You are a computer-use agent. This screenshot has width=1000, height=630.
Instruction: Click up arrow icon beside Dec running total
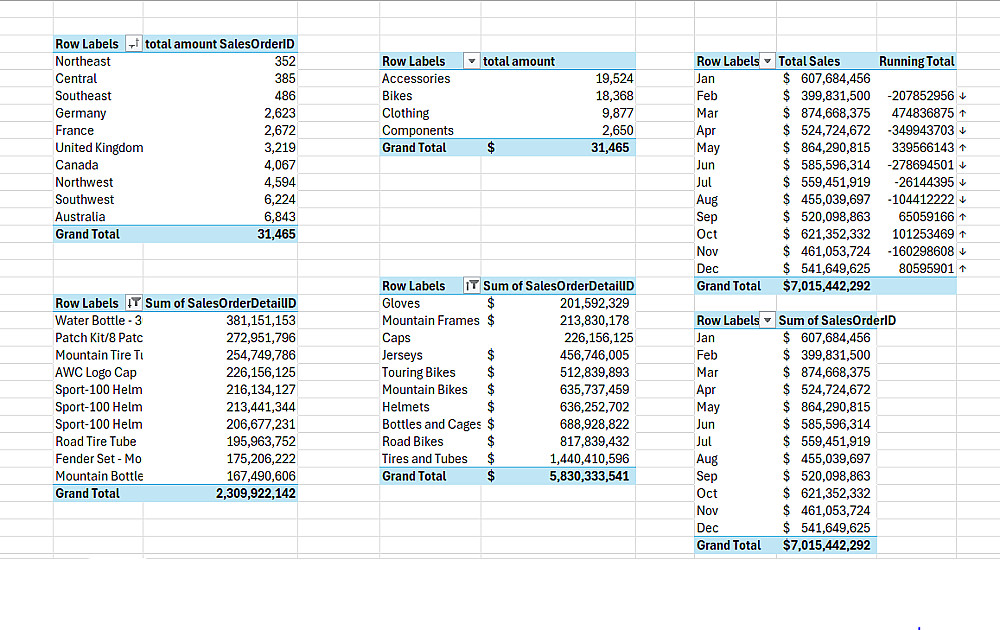pos(962,269)
